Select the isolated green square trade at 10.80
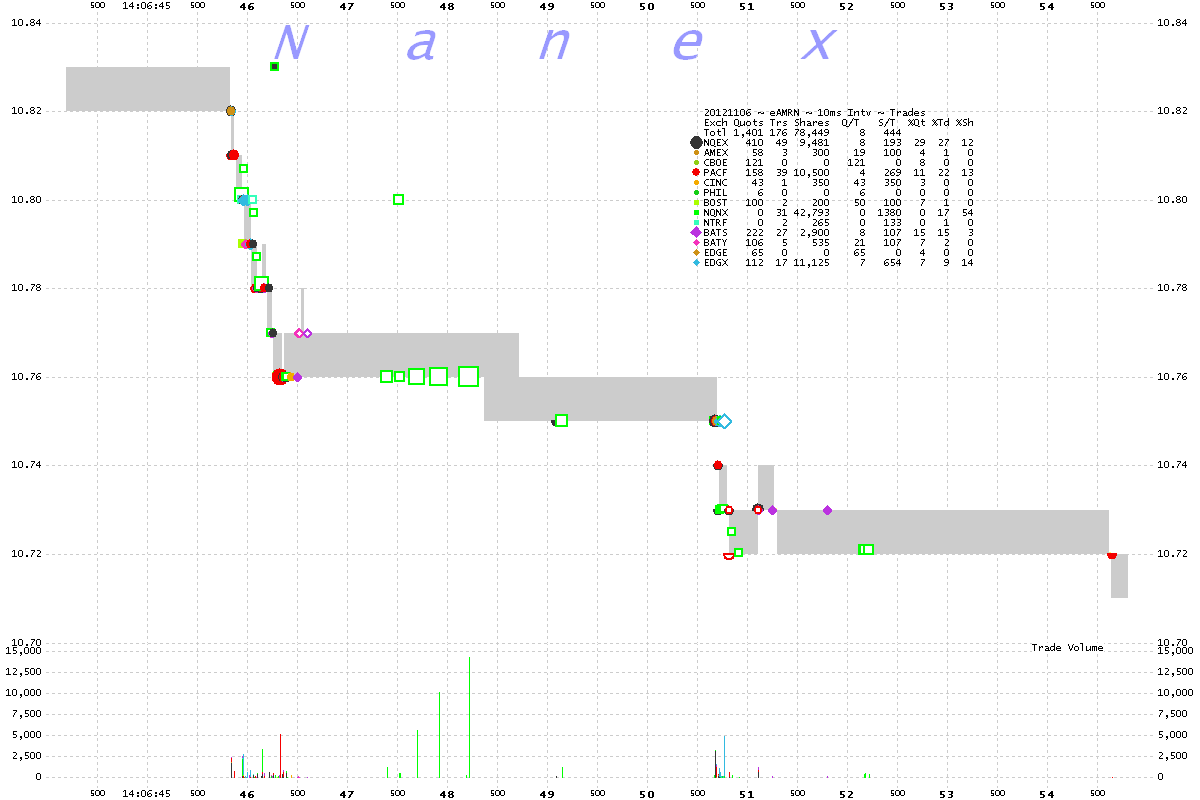 coord(398,199)
